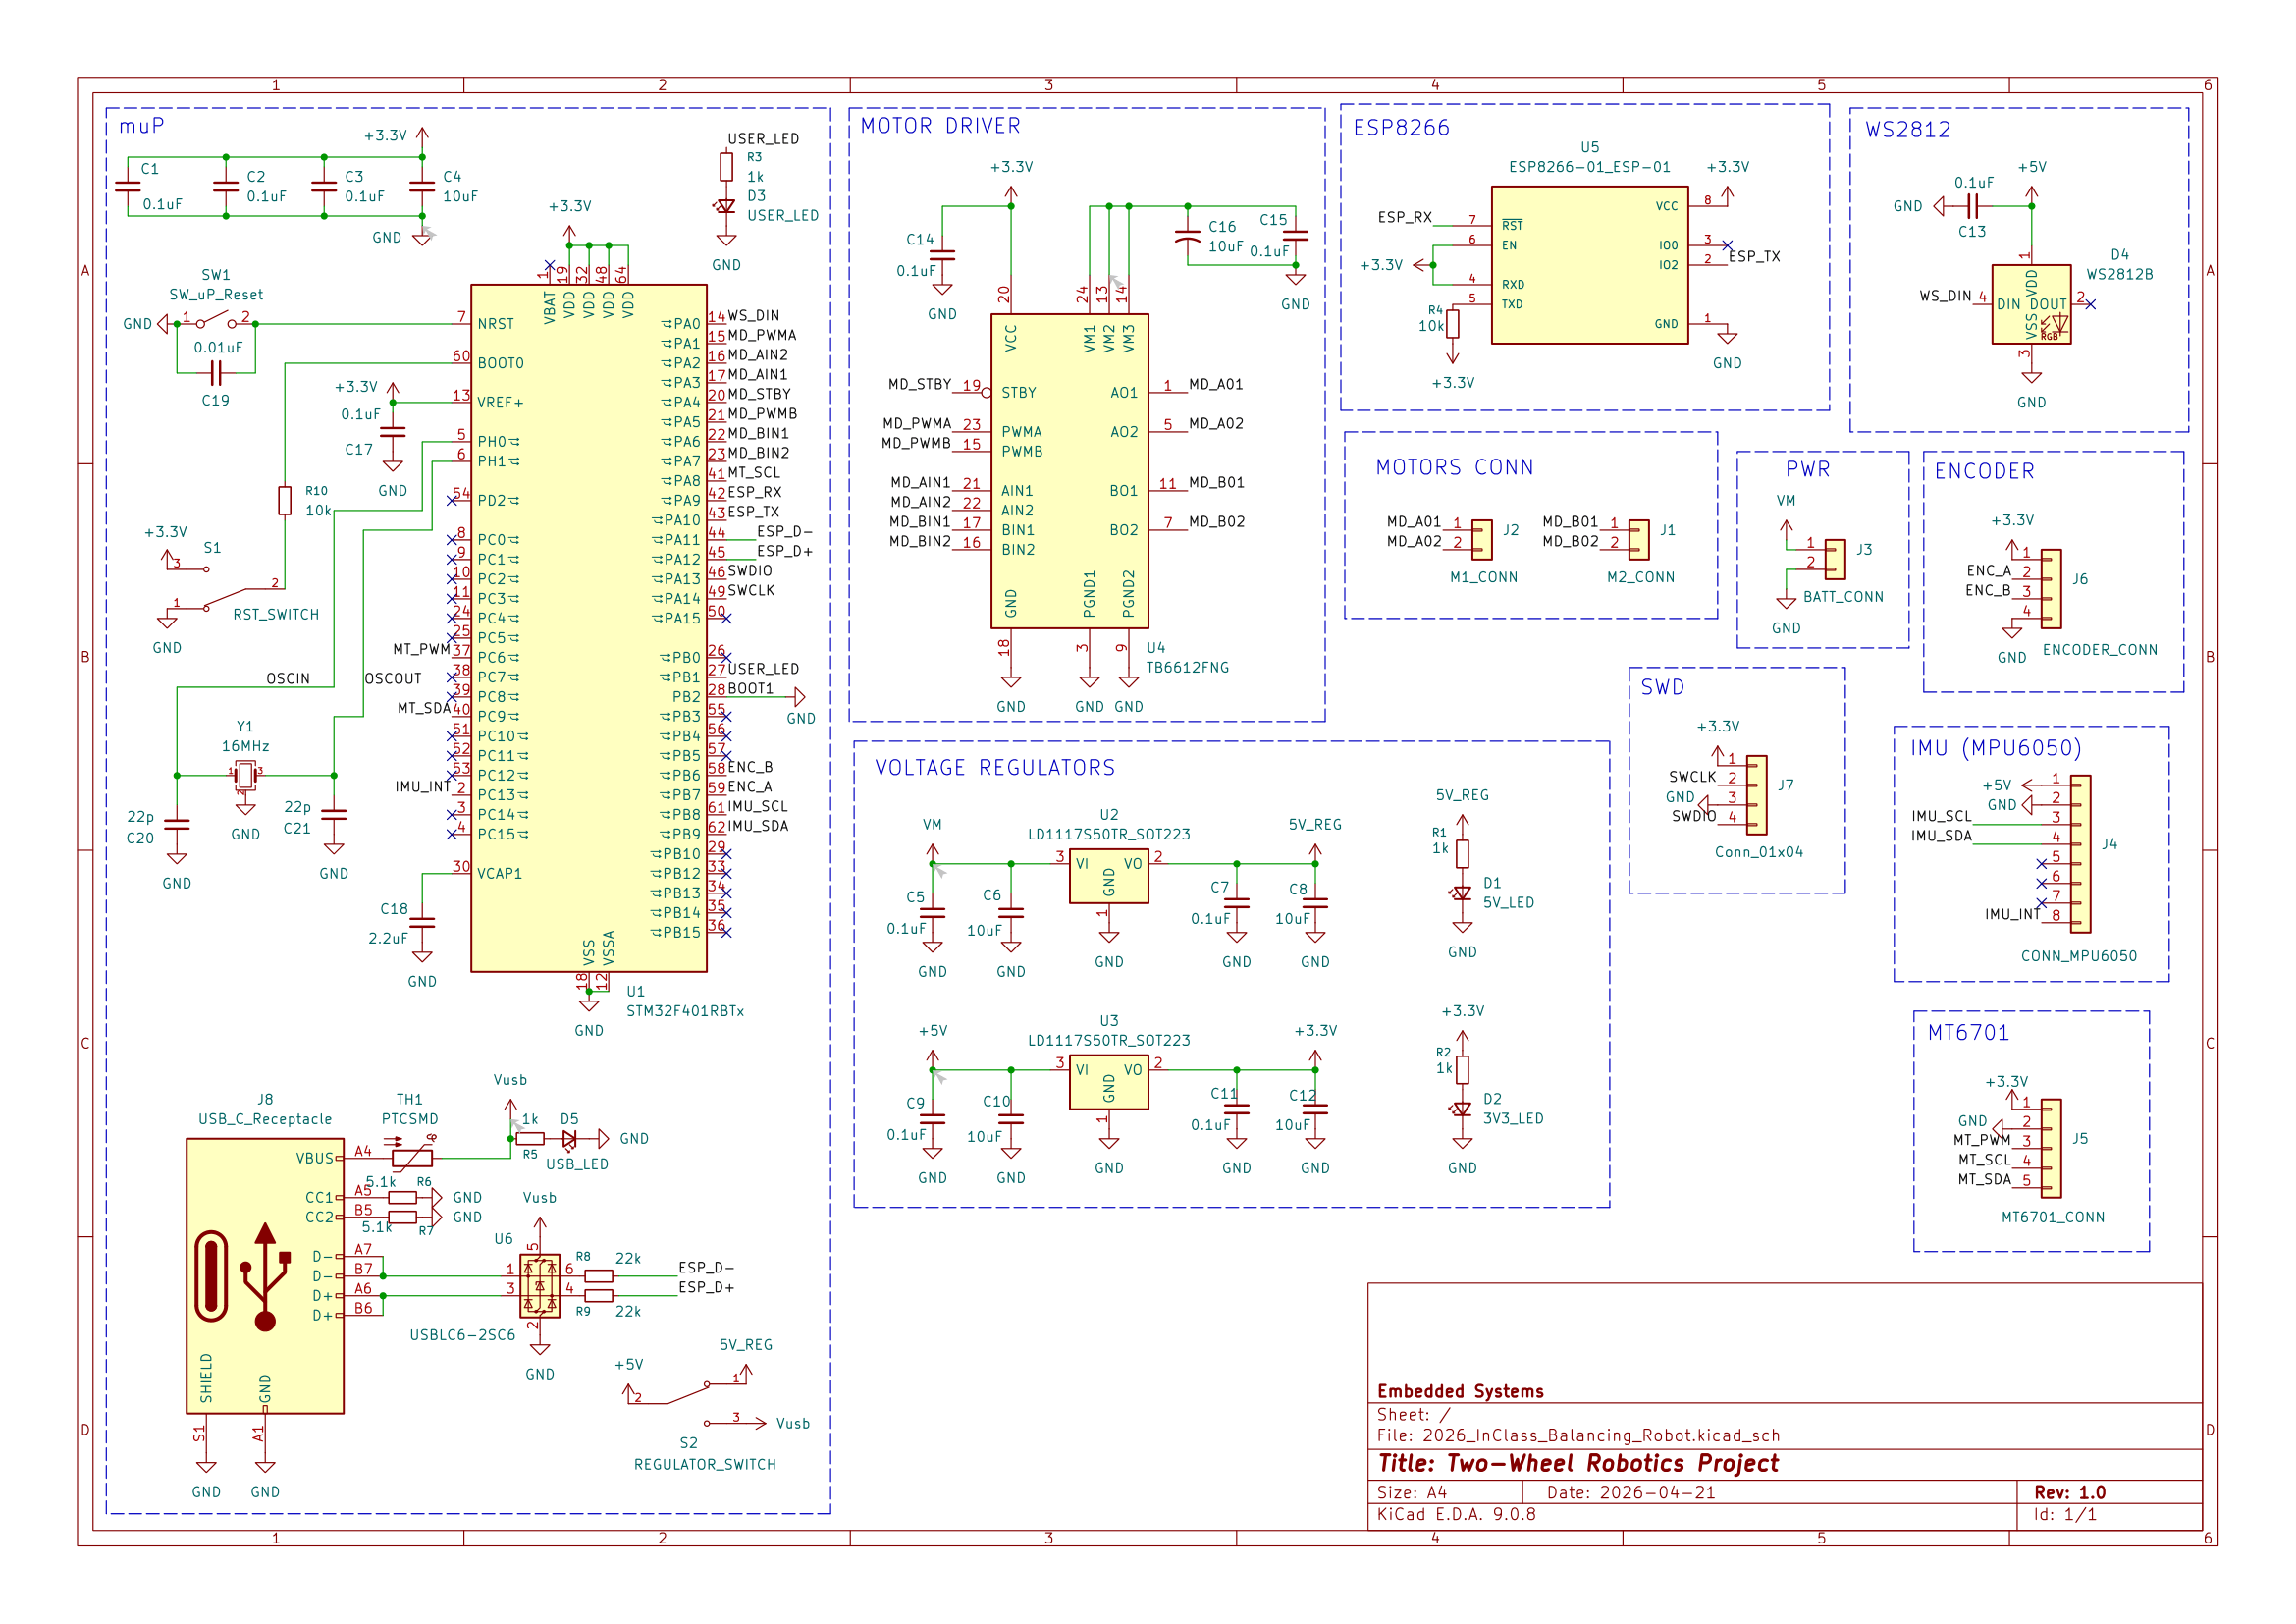
Task: Click the MD_STBY net label on U4
Action: [x=919, y=384]
